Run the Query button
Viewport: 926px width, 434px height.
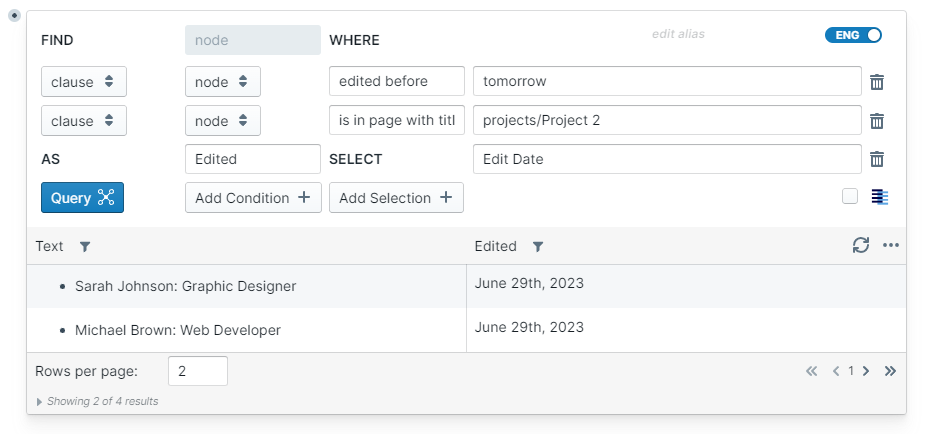tap(82, 198)
